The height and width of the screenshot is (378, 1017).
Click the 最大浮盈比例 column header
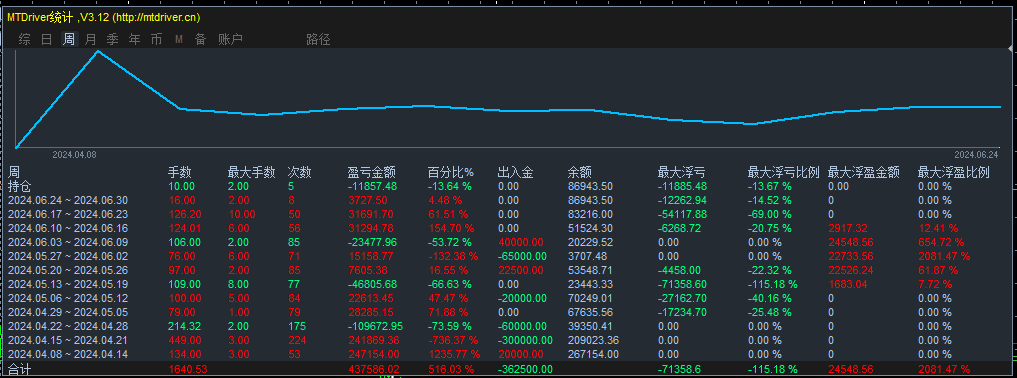coord(953,172)
